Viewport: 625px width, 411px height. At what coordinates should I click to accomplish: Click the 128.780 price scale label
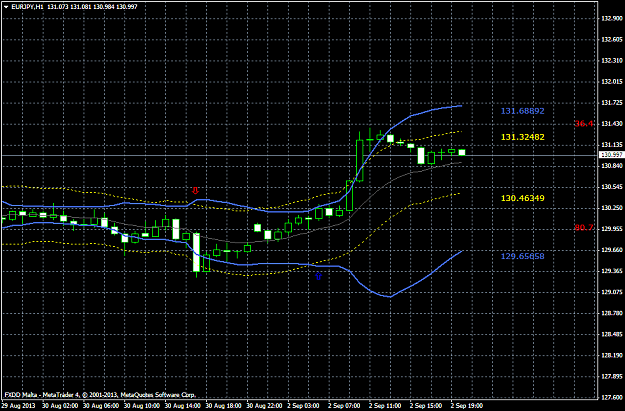612,313
